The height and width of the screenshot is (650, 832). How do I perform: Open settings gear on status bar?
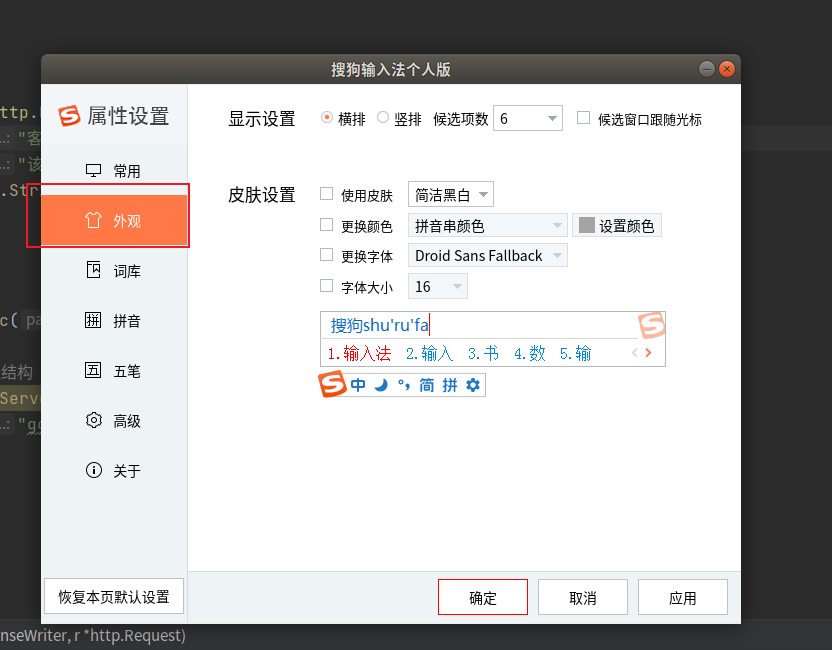pyautogui.click(x=473, y=385)
